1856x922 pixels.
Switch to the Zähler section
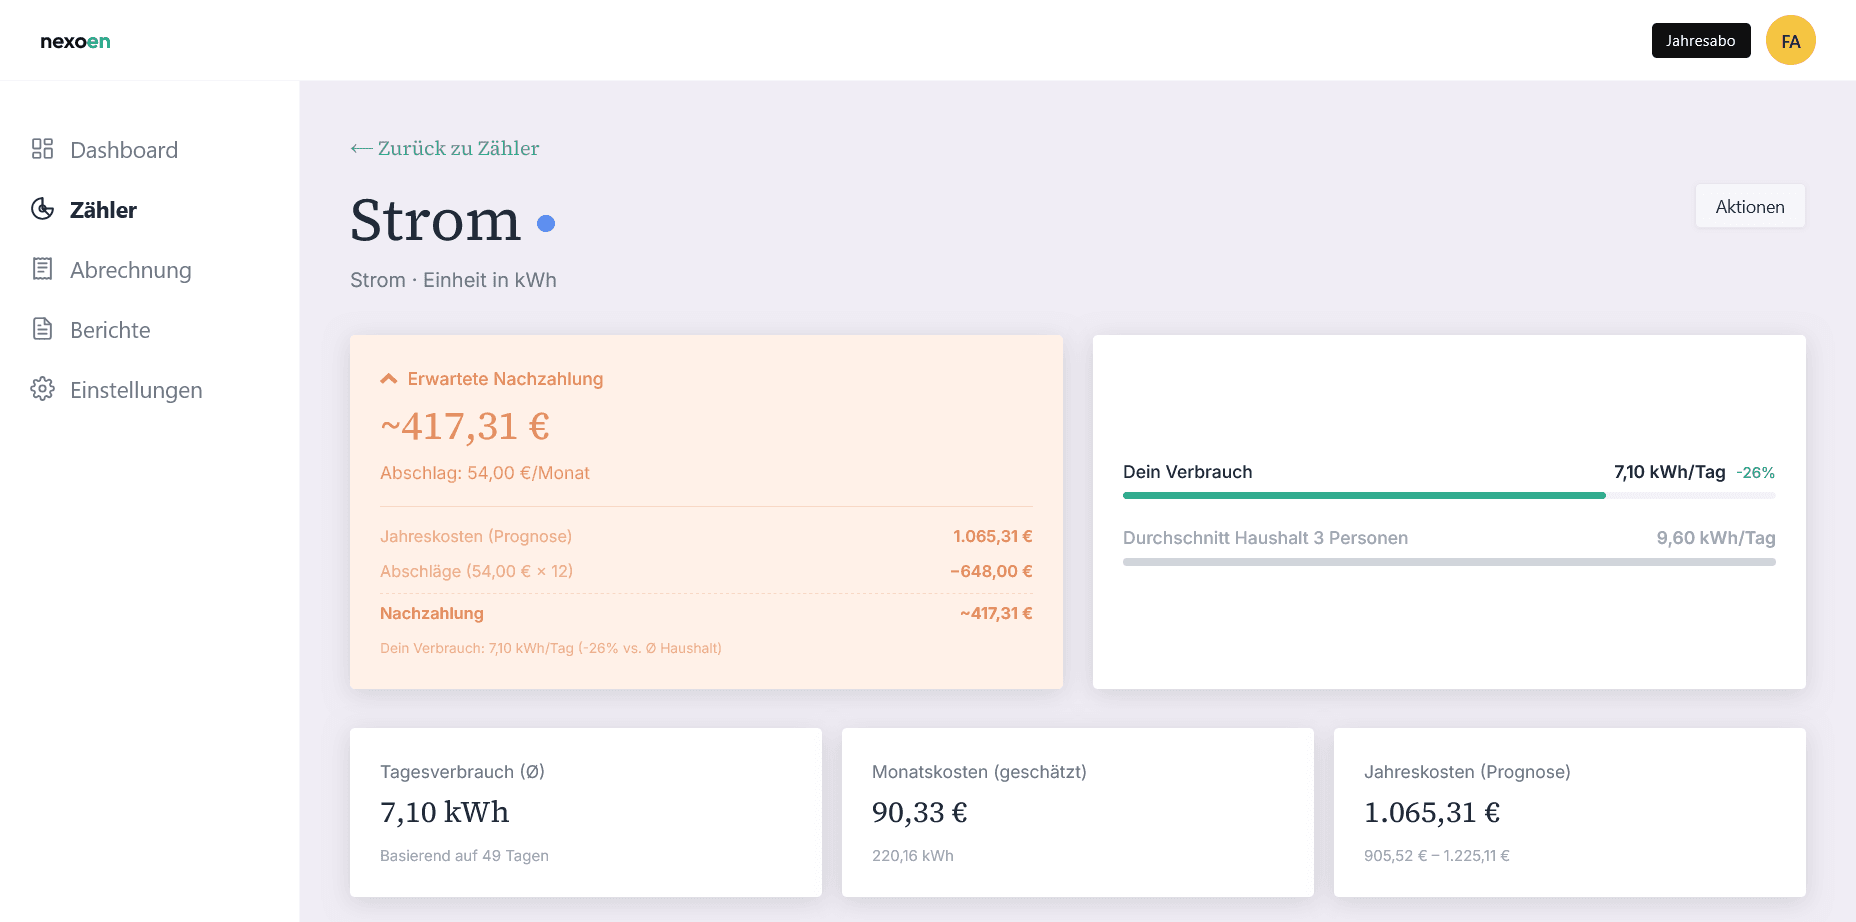point(103,209)
